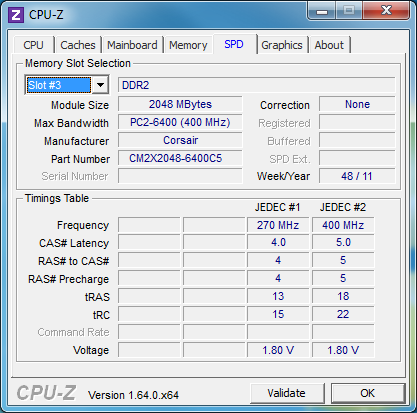The width and height of the screenshot is (417, 413).
Task: Select the tRC value 15
Action: 278,314
